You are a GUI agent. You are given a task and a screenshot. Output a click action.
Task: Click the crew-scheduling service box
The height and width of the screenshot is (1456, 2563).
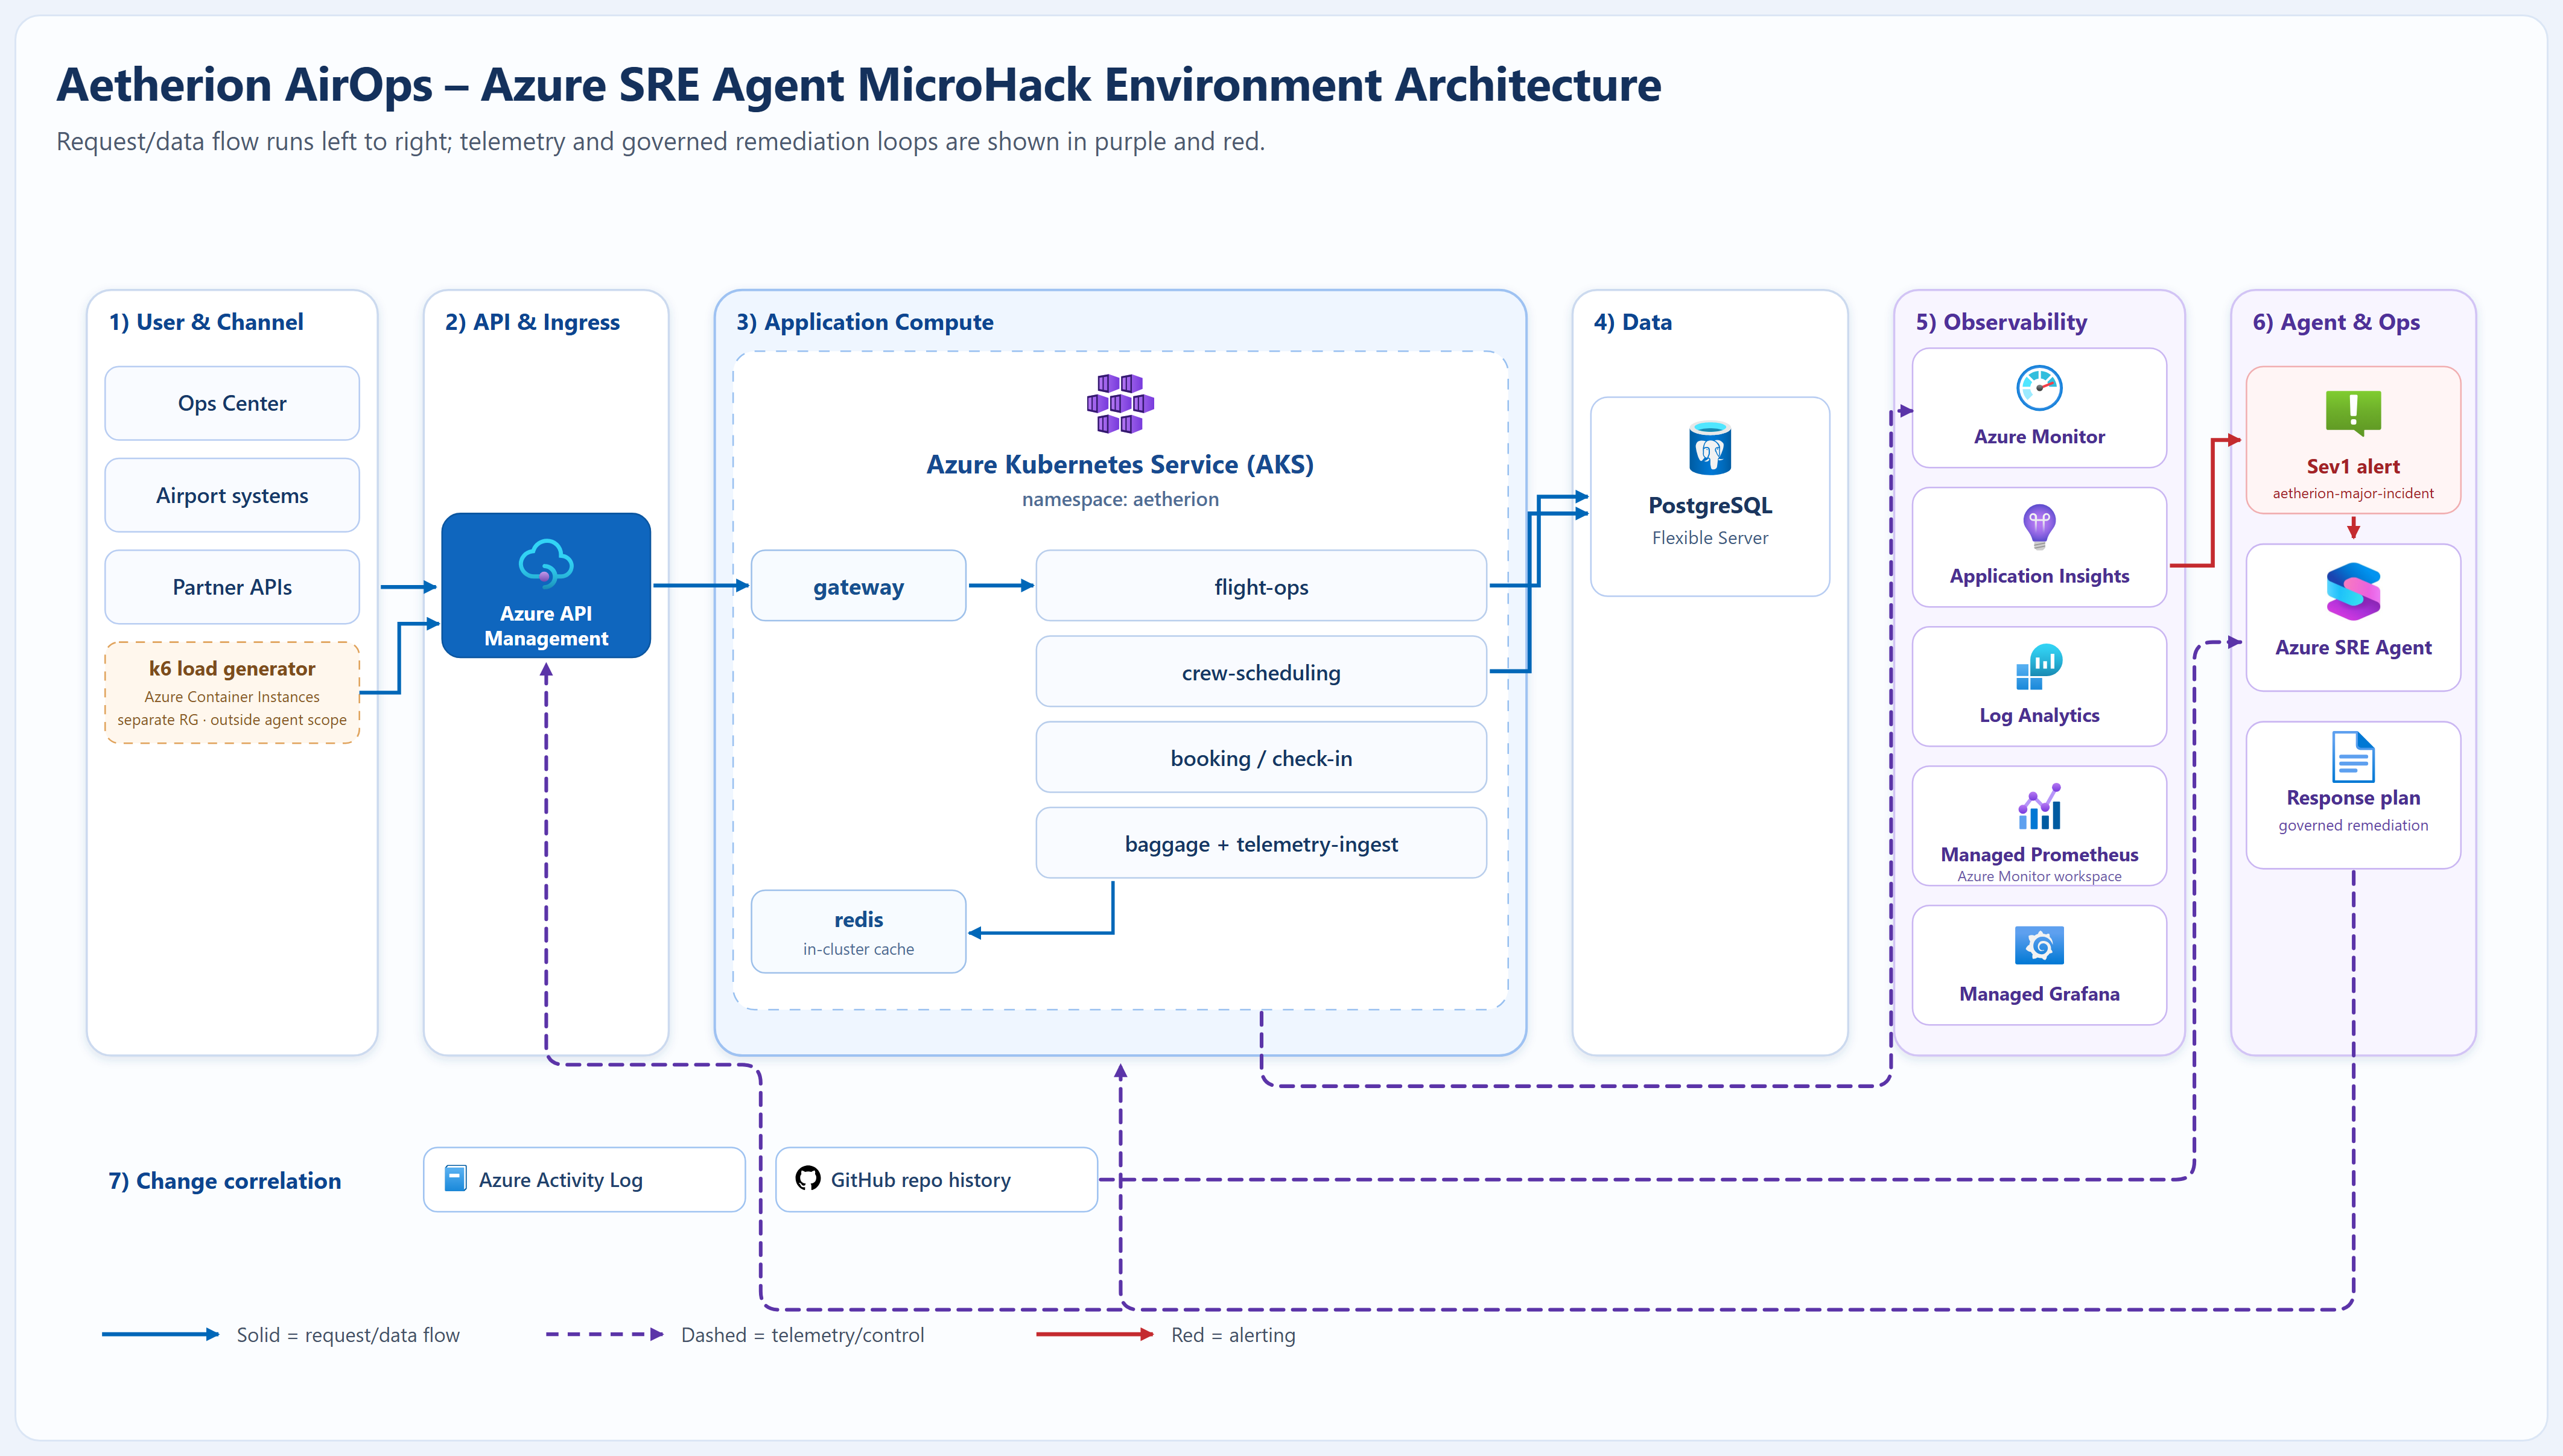[1261, 672]
